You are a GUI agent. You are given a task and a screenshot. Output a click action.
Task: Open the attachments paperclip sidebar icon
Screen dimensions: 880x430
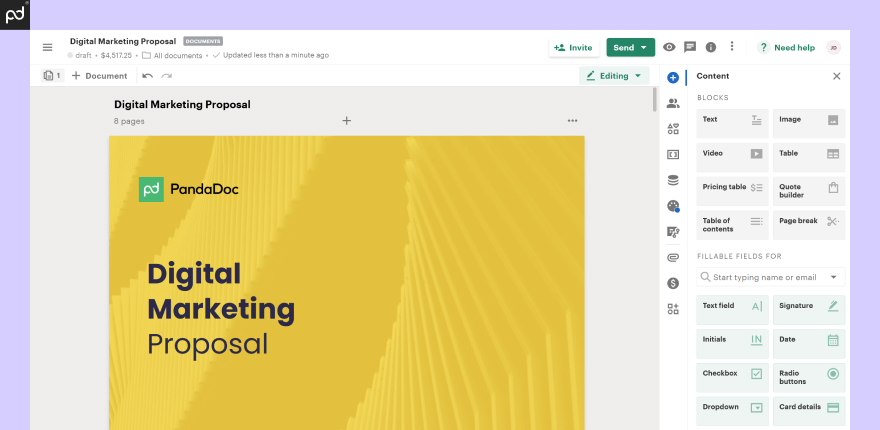click(673, 258)
